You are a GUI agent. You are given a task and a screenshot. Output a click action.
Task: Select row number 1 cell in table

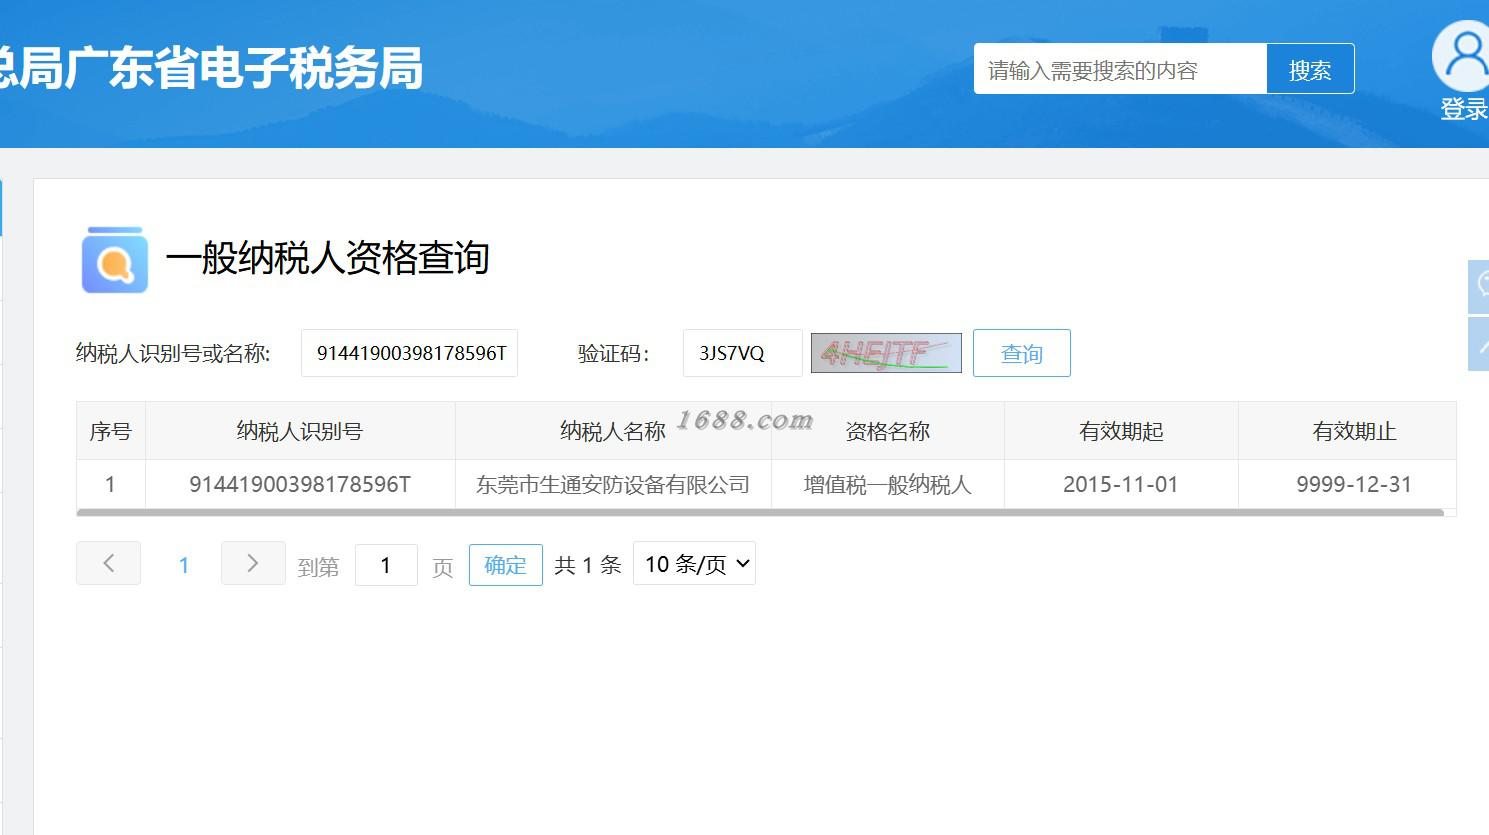[111, 485]
